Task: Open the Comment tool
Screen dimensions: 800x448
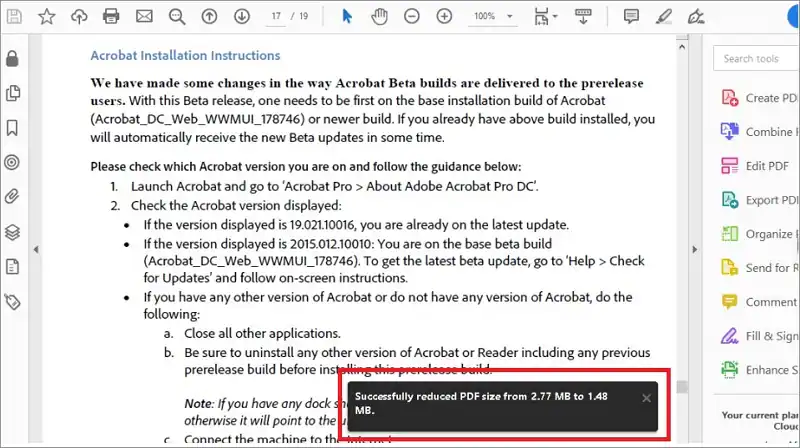Action: pos(760,302)
